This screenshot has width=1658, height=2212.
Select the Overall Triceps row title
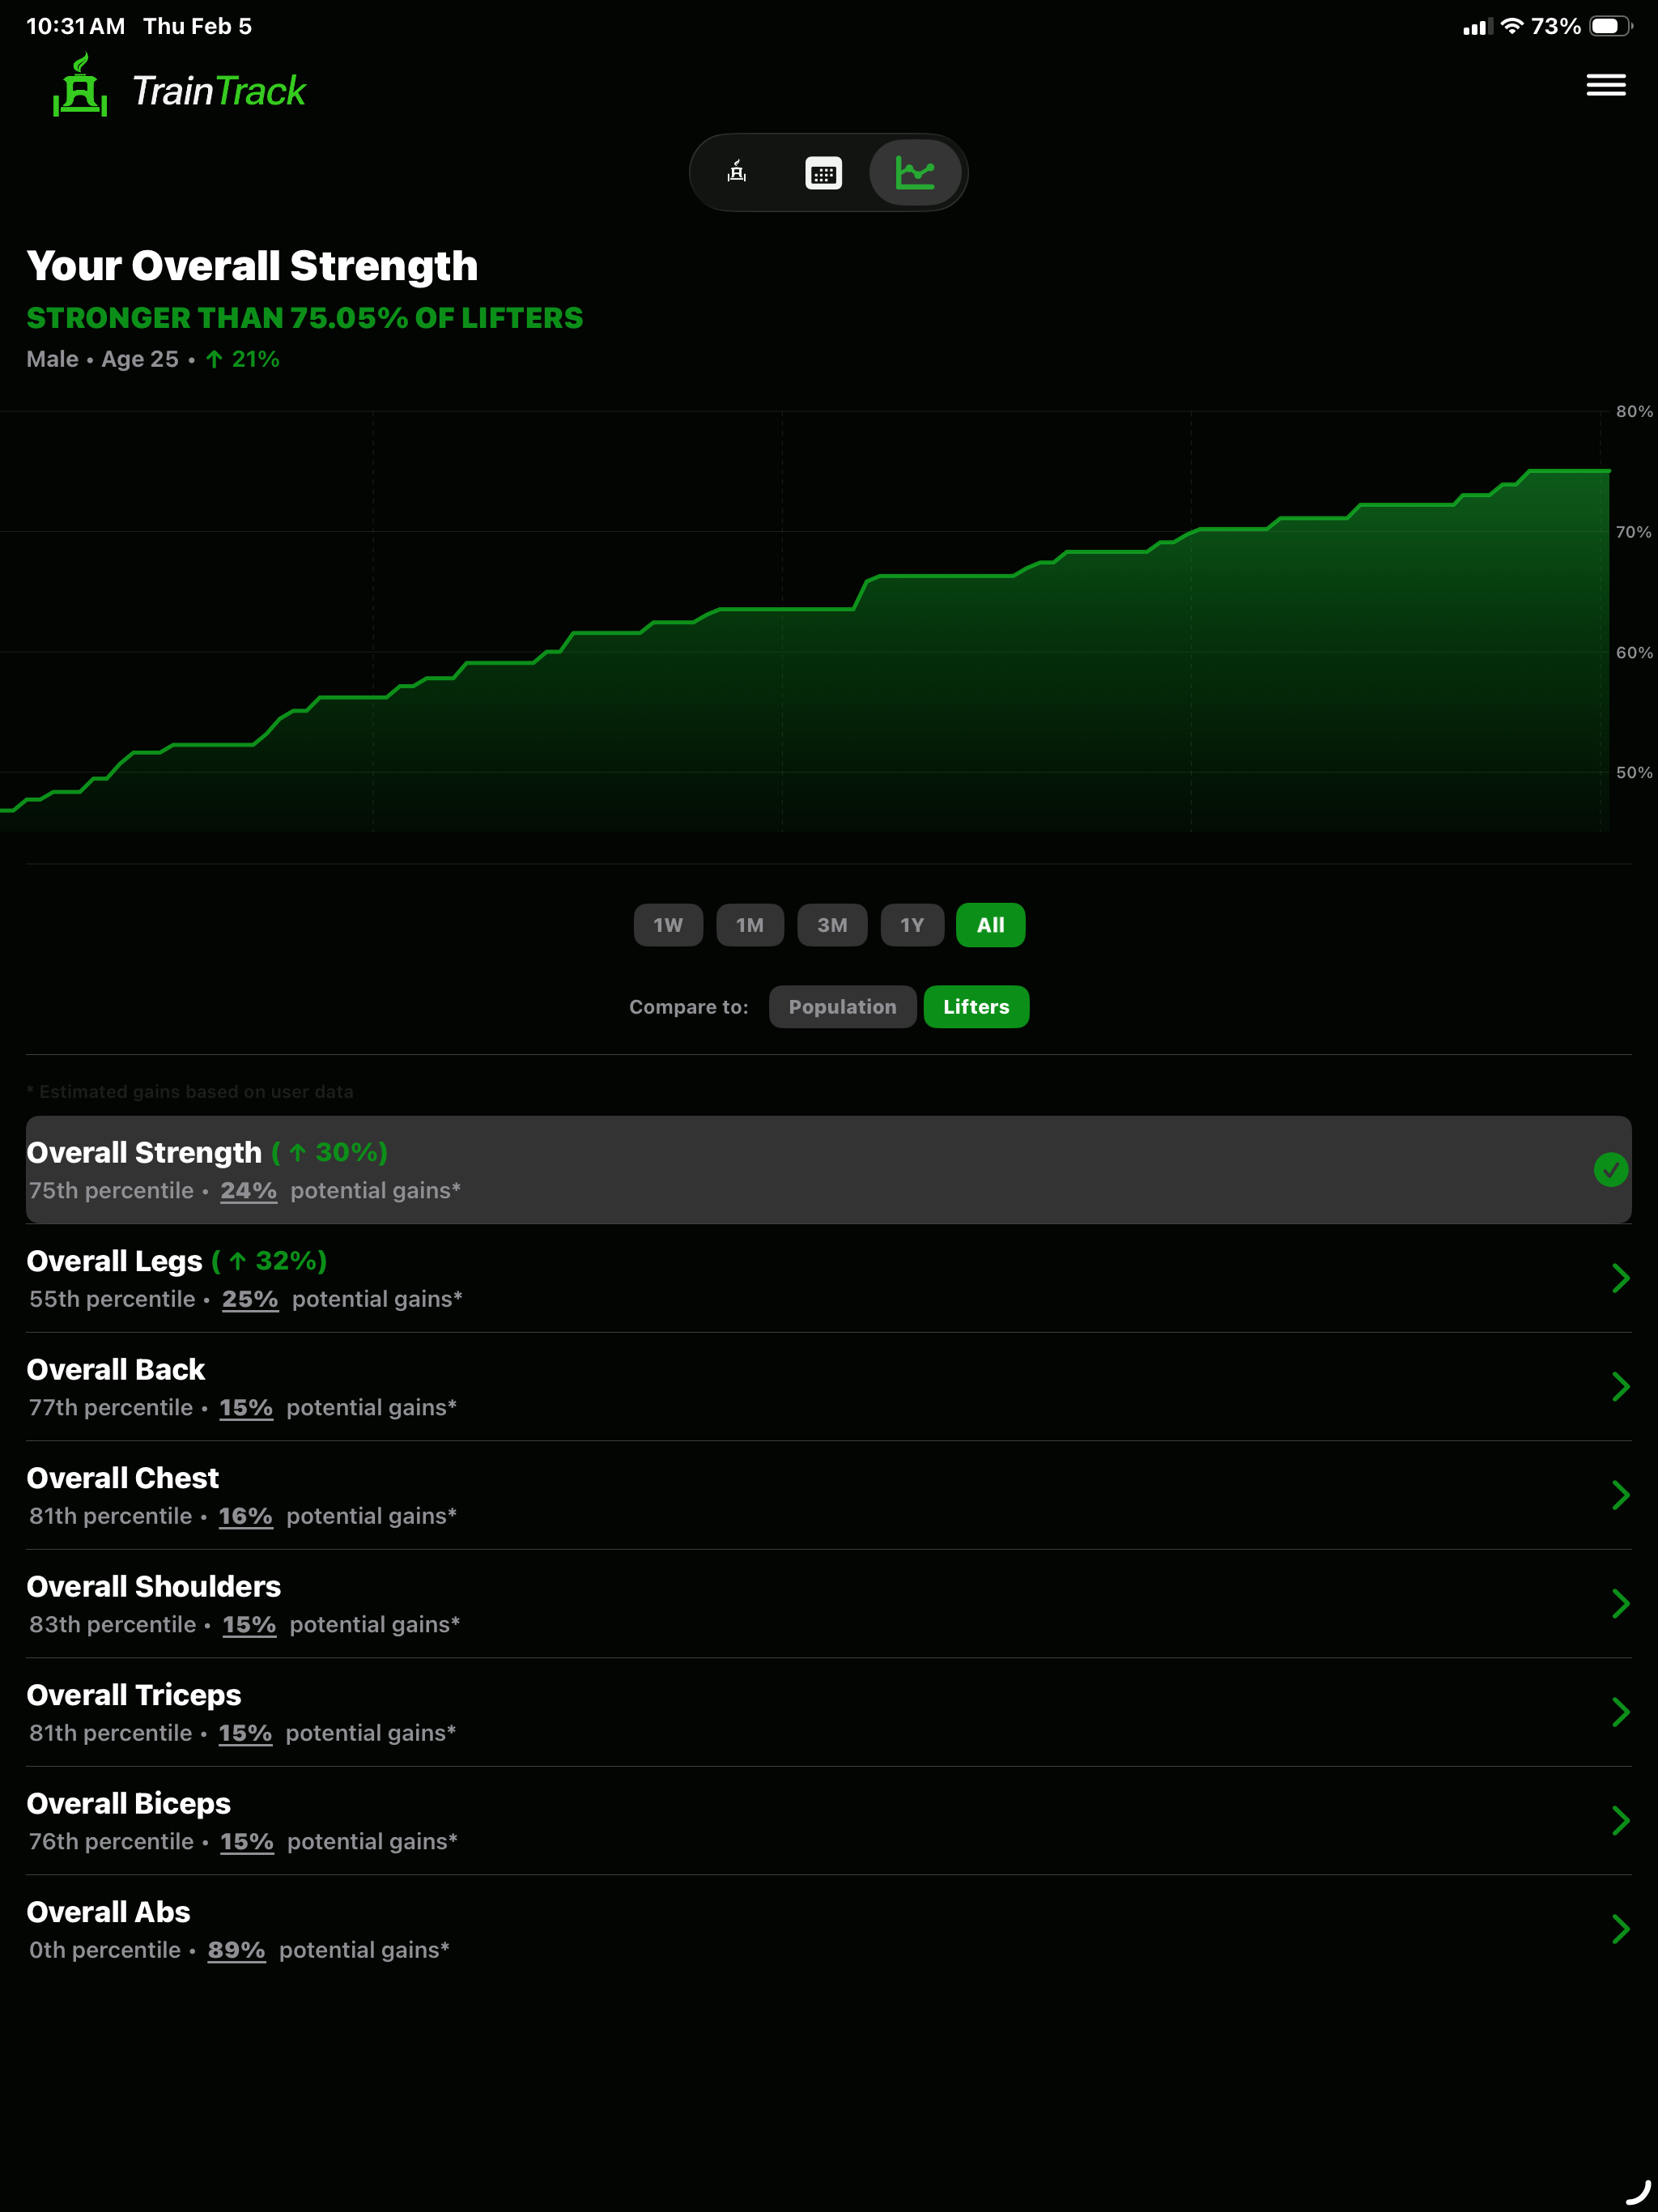[134, 1695]
